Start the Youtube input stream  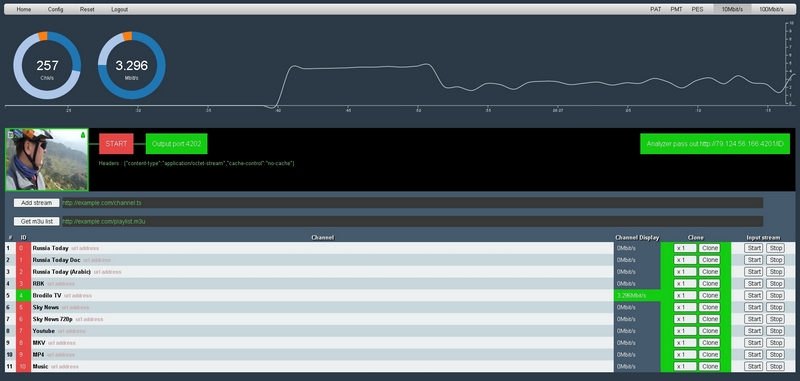(754, 331)
